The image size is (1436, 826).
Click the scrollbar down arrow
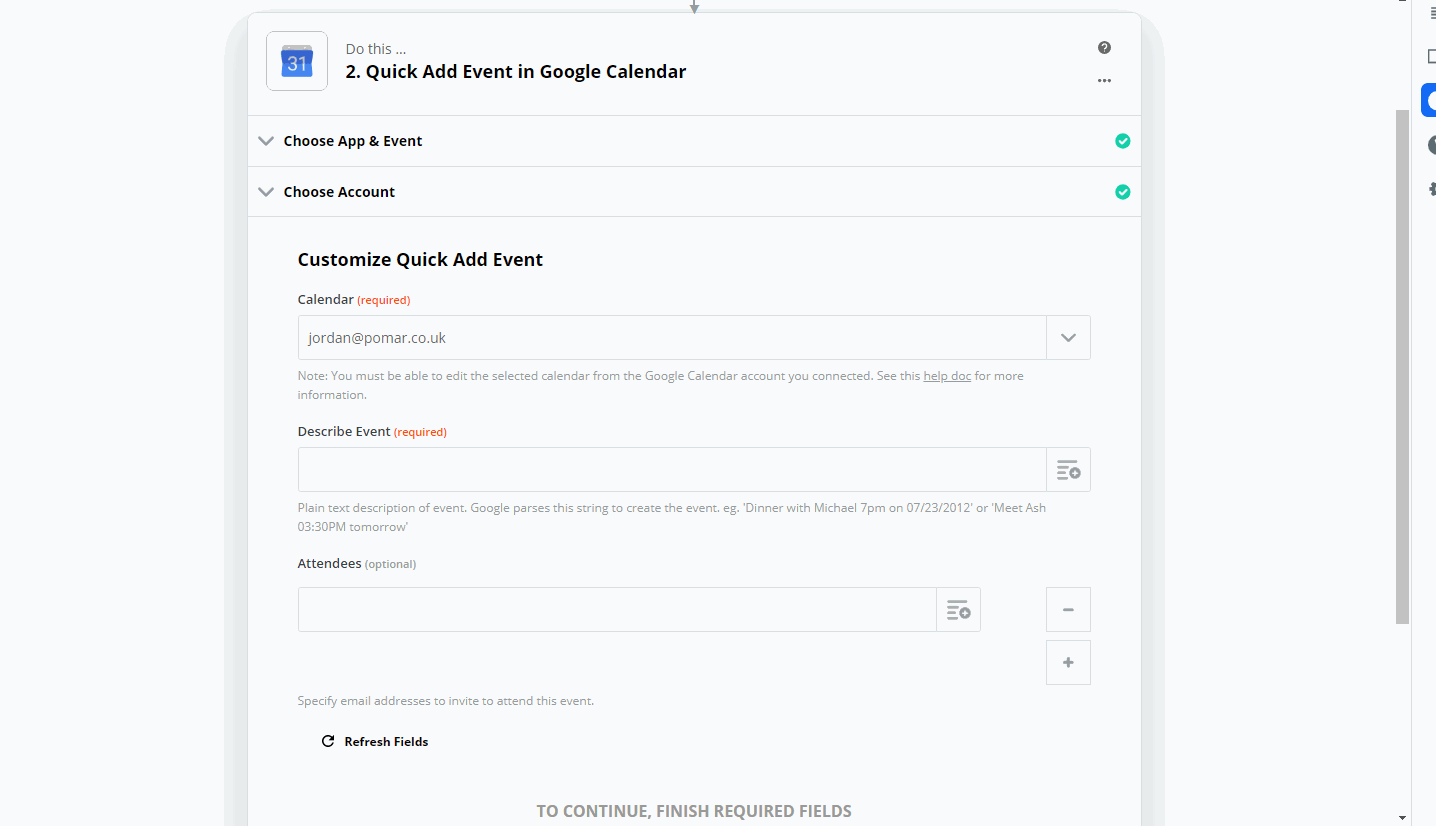click(x=1403, y=818)
